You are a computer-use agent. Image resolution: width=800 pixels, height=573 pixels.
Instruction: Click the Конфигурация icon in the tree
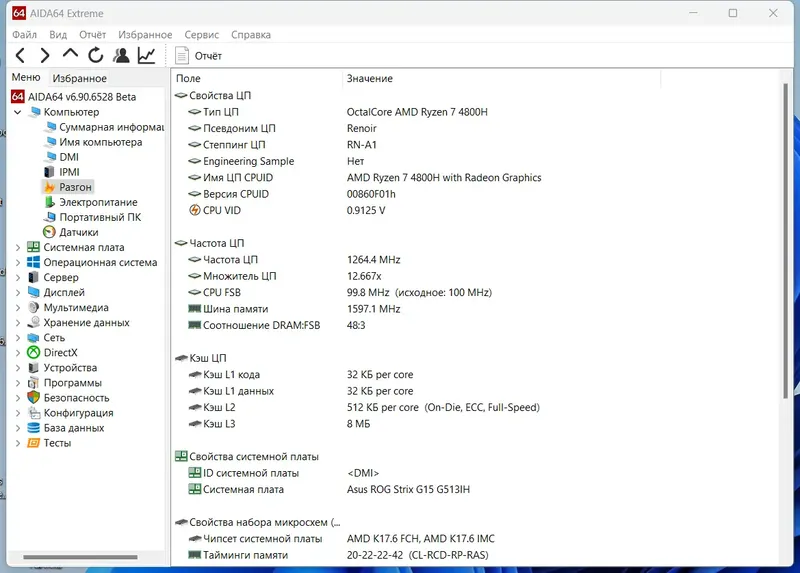coord(34,413)
